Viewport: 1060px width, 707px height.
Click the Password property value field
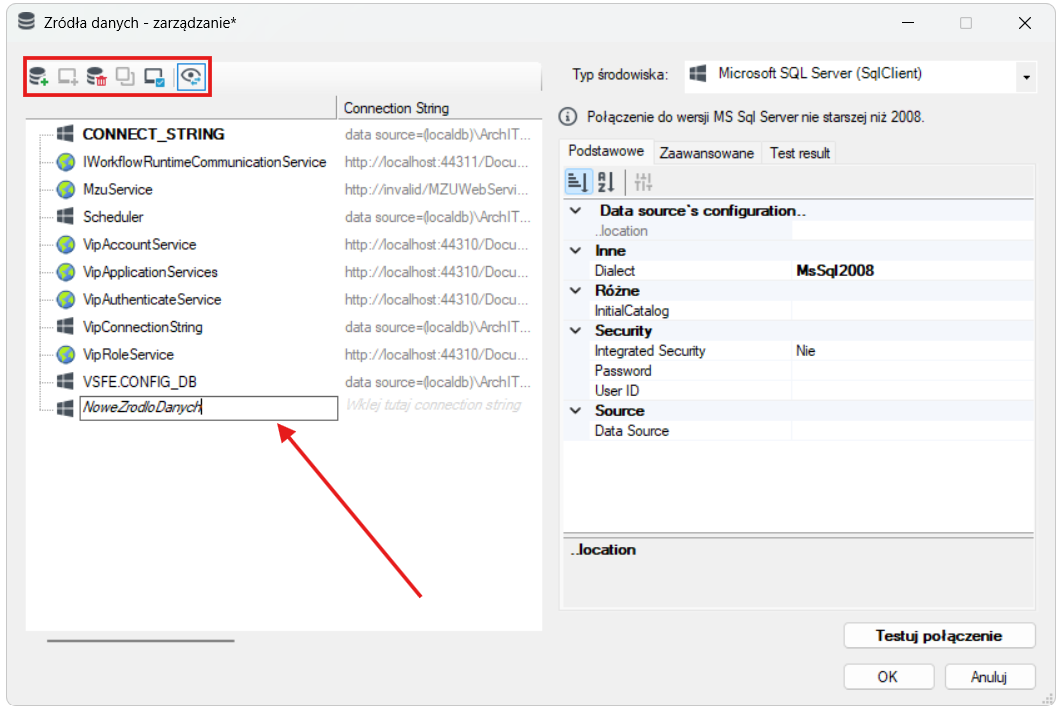913,371
